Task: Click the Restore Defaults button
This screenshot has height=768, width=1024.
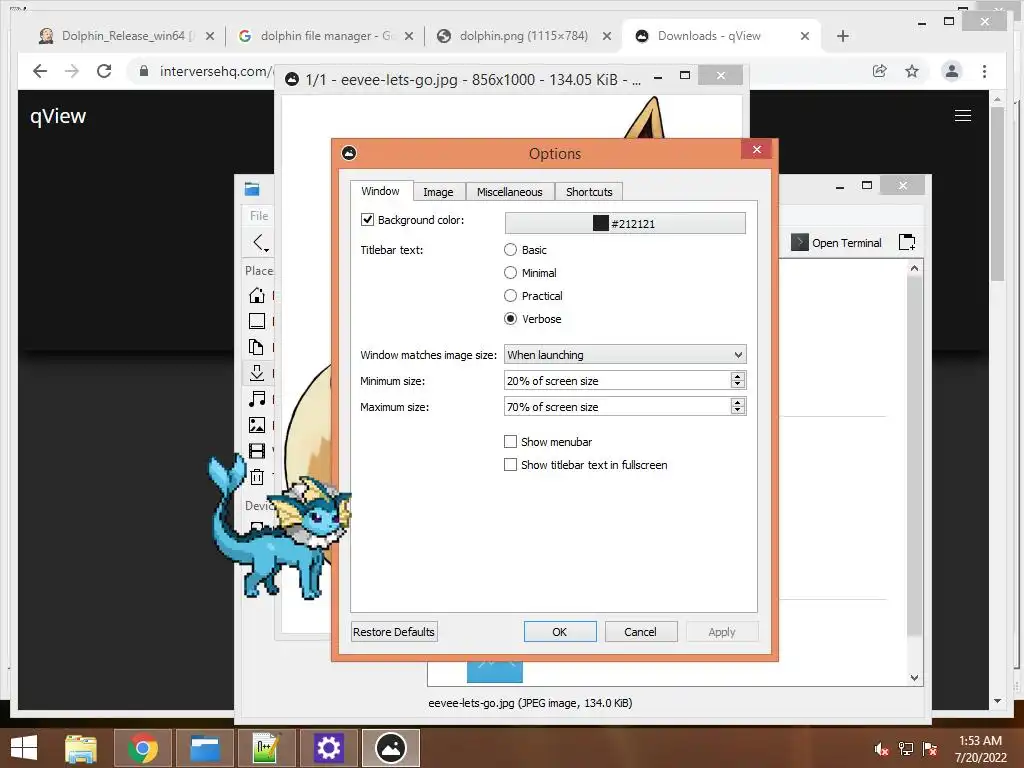Action: [394, 632]
